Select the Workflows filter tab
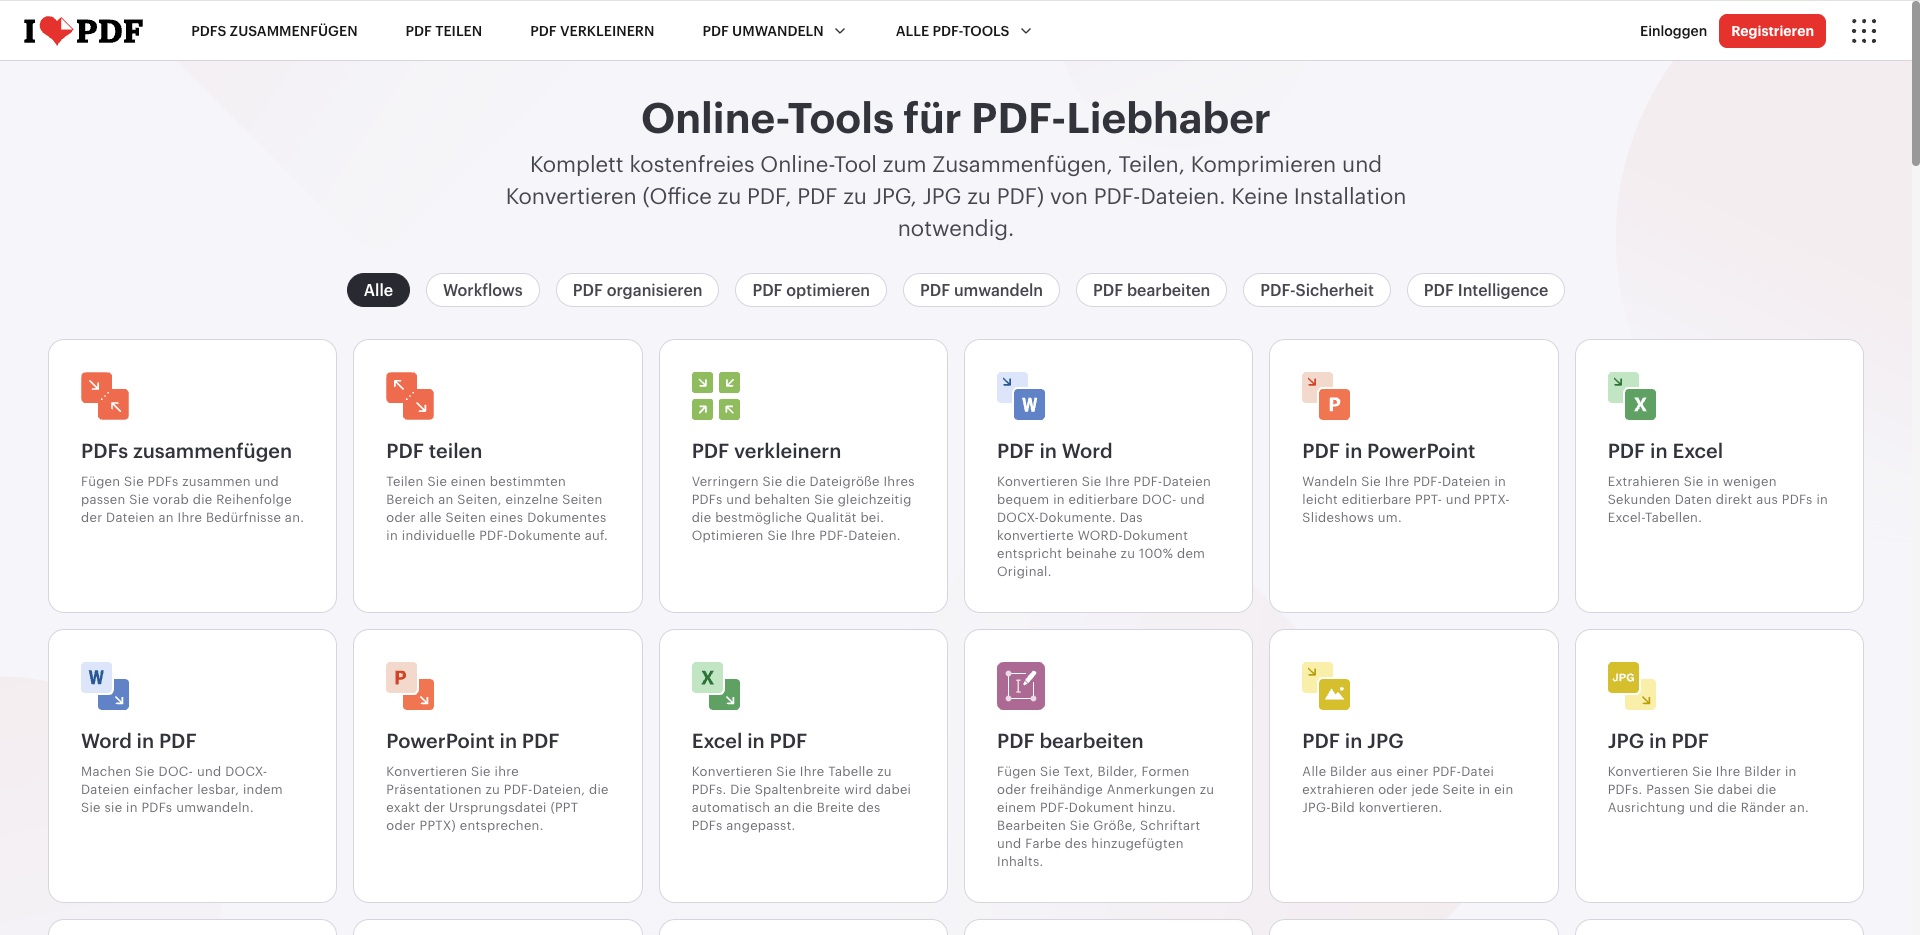 (x=483, y=290)
